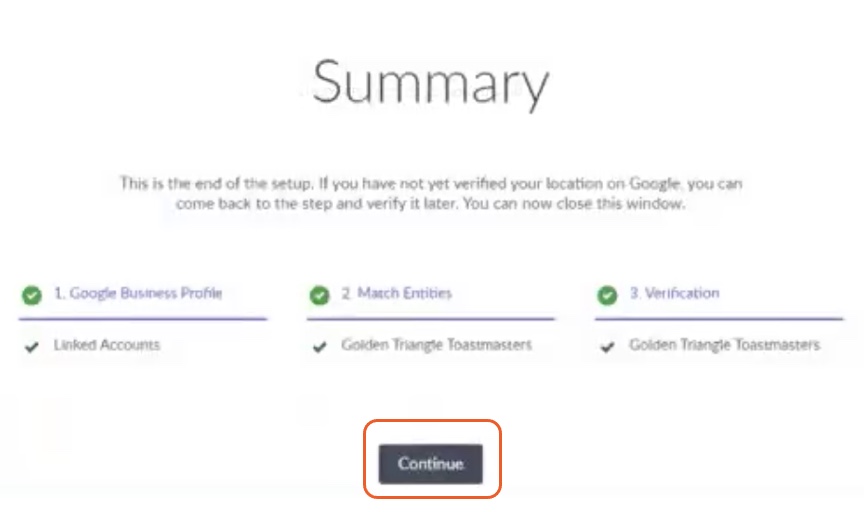Open step 1. Google Business Profile
The height and width of the screenshot is (512, 864).
pyautogui.click(x=138, y=293)
